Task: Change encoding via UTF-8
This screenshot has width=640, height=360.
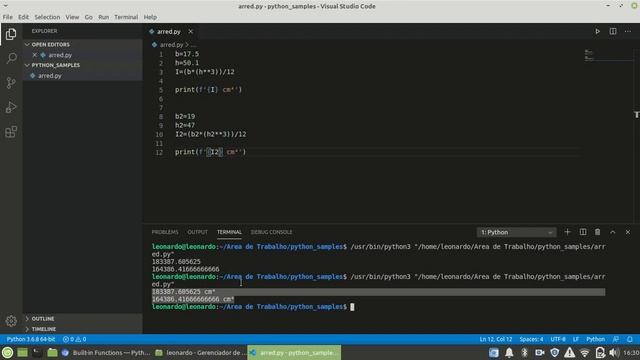Action: [x=558, y=339]
